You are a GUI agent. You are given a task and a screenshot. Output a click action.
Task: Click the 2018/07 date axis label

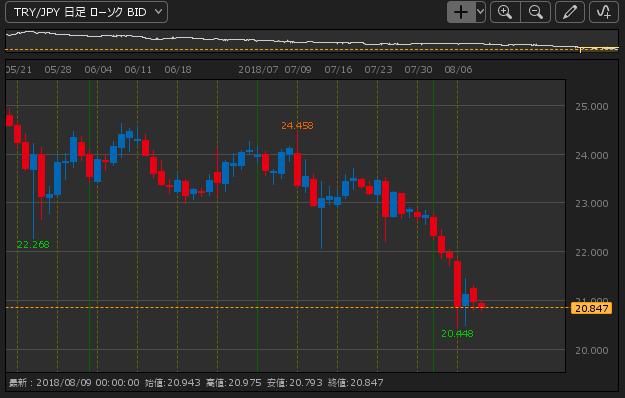(x=258, y=70)
